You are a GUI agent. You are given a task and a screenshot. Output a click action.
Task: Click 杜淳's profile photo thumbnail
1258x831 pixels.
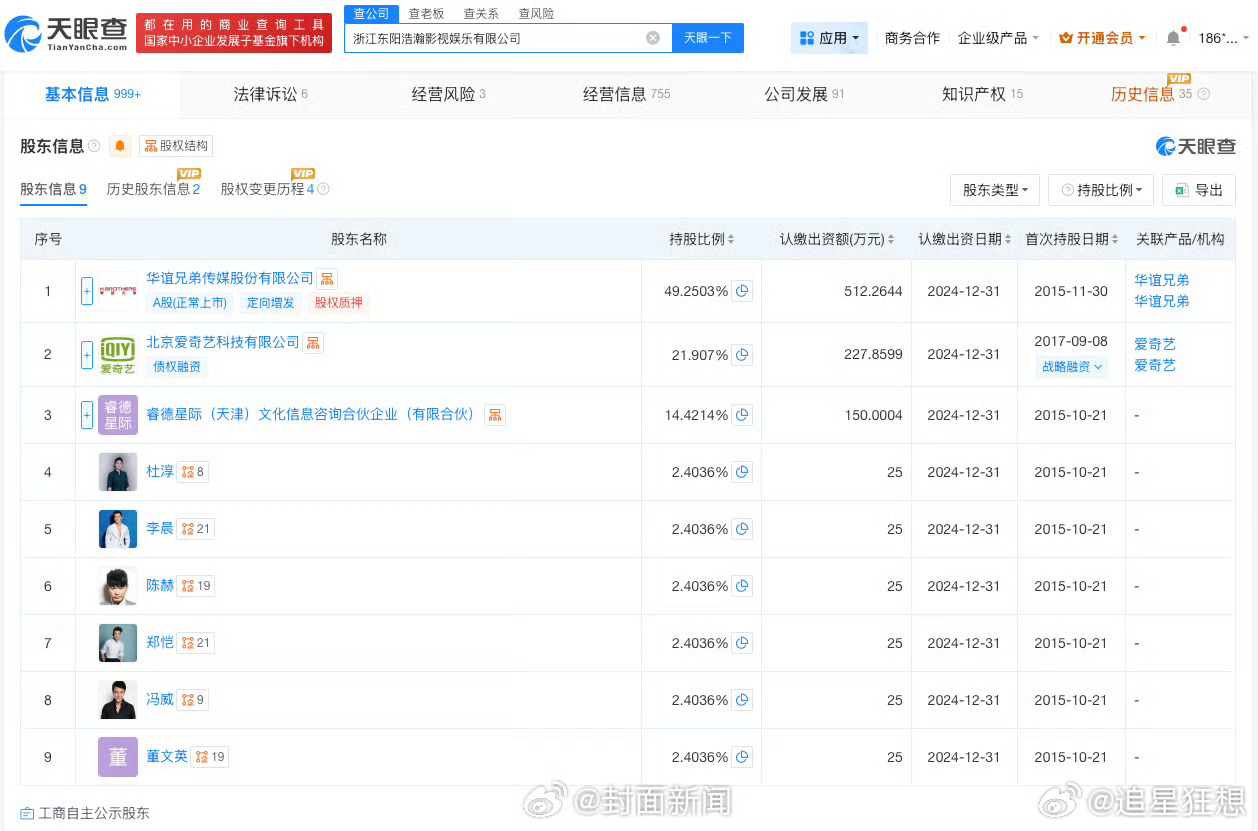click(117, 471)
